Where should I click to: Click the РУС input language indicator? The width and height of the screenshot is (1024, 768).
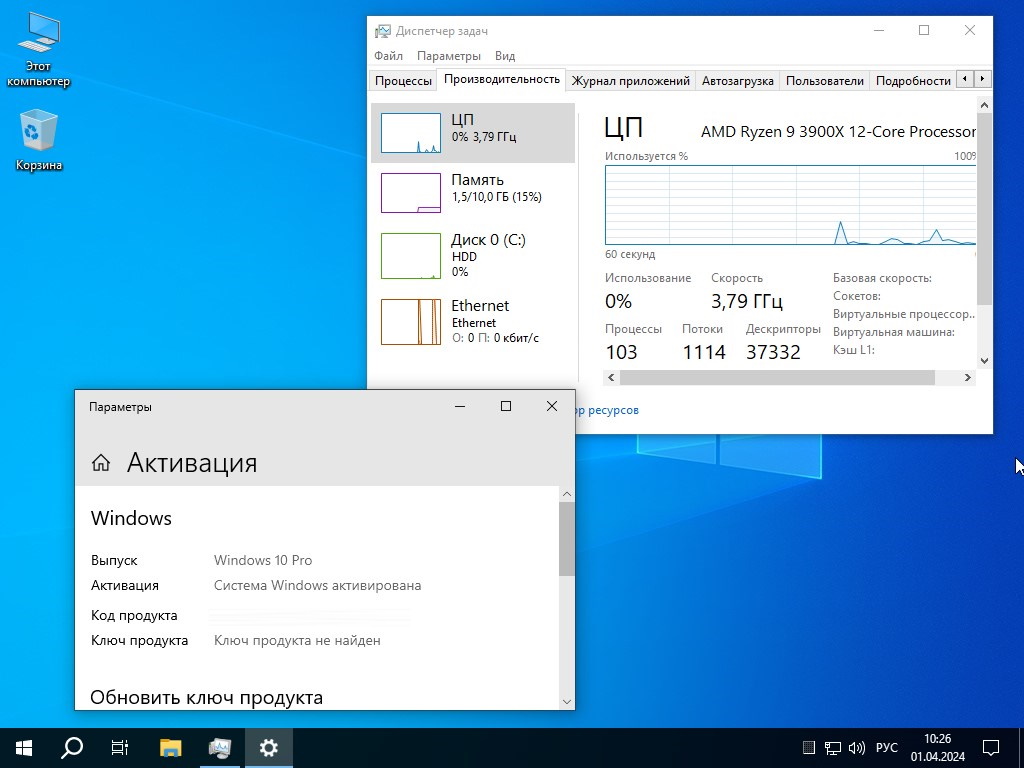886,748
